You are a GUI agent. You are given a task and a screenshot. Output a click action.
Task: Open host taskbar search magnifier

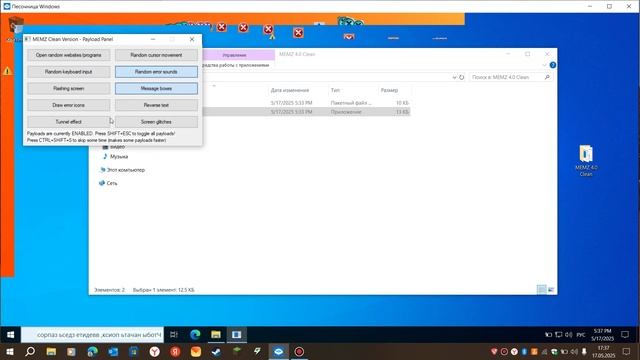(x=30, y=351)
